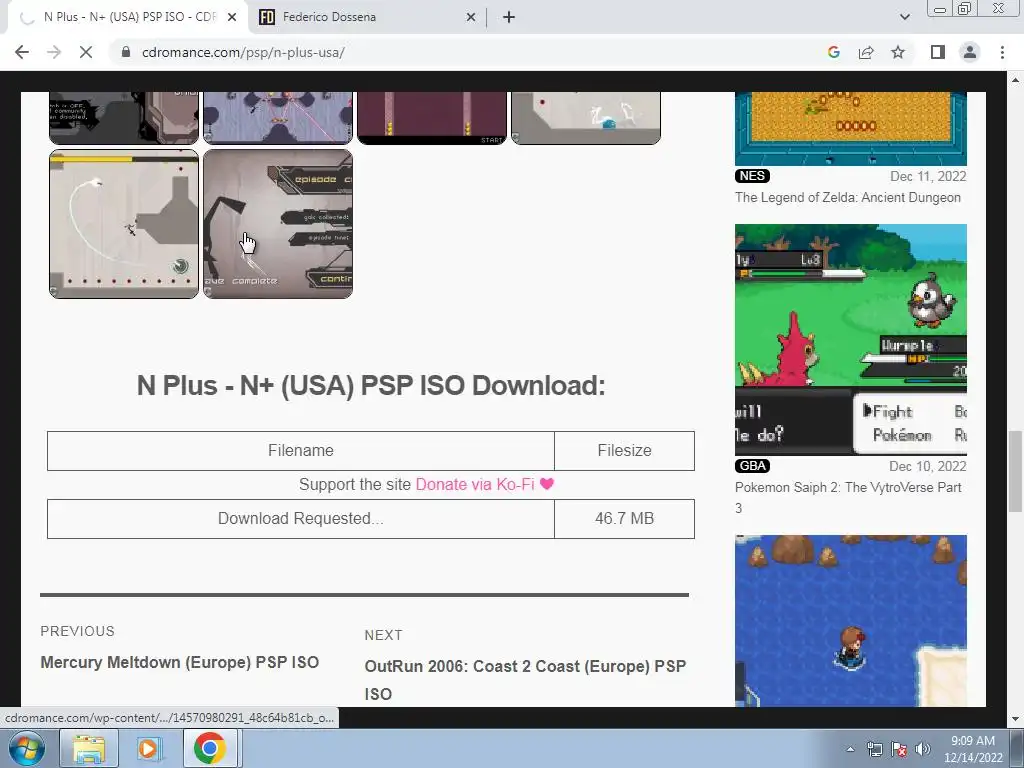
Task: Open the Zelda dungeon screenshot thumbnail
Action: tap(850, 129)
